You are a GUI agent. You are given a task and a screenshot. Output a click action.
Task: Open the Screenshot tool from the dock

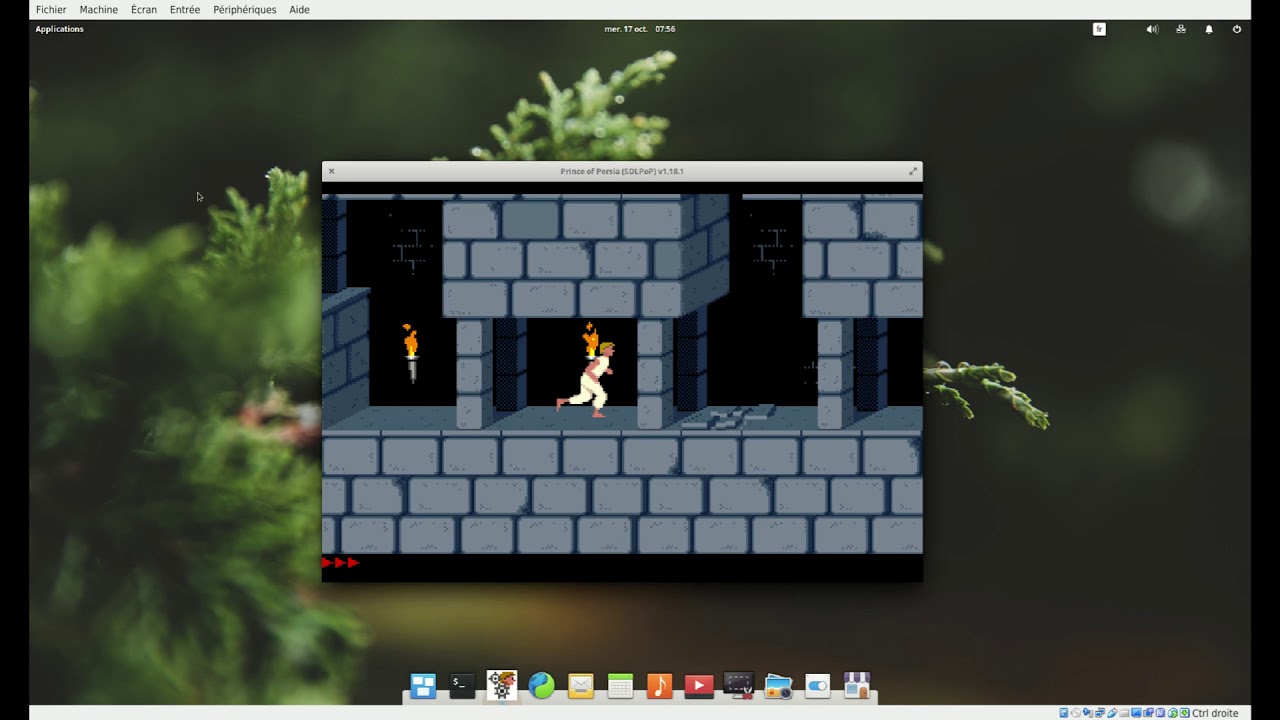pos(738,685)
